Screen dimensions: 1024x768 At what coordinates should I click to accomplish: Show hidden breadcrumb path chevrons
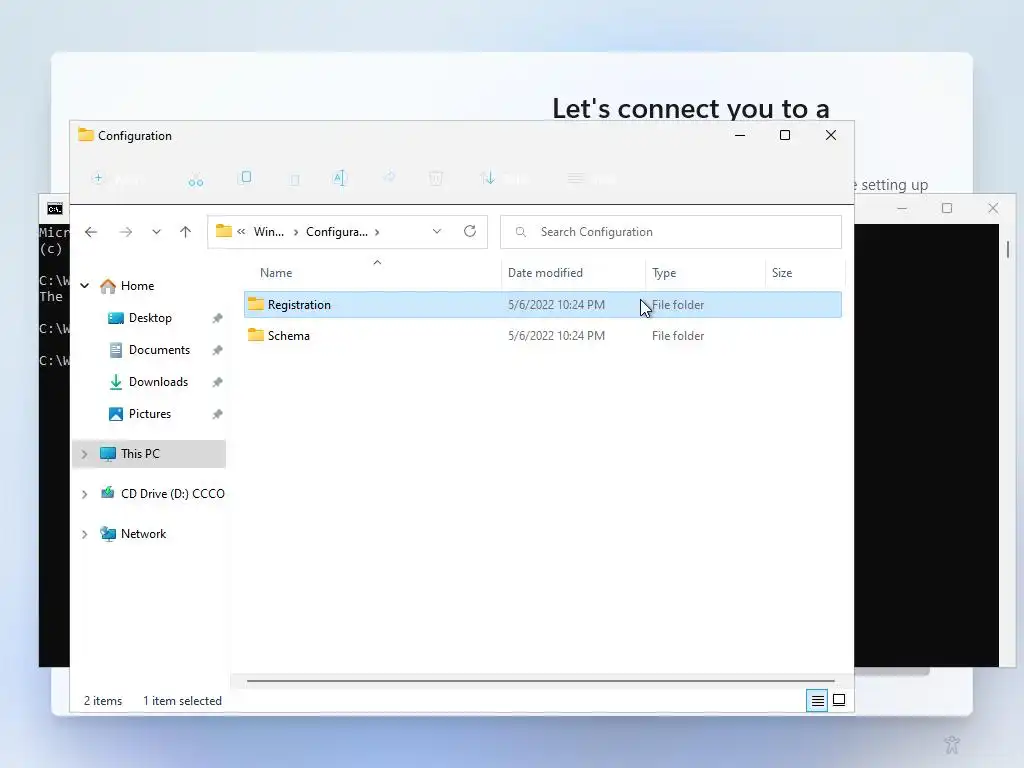pyautogui.click(x=242, y=232)
